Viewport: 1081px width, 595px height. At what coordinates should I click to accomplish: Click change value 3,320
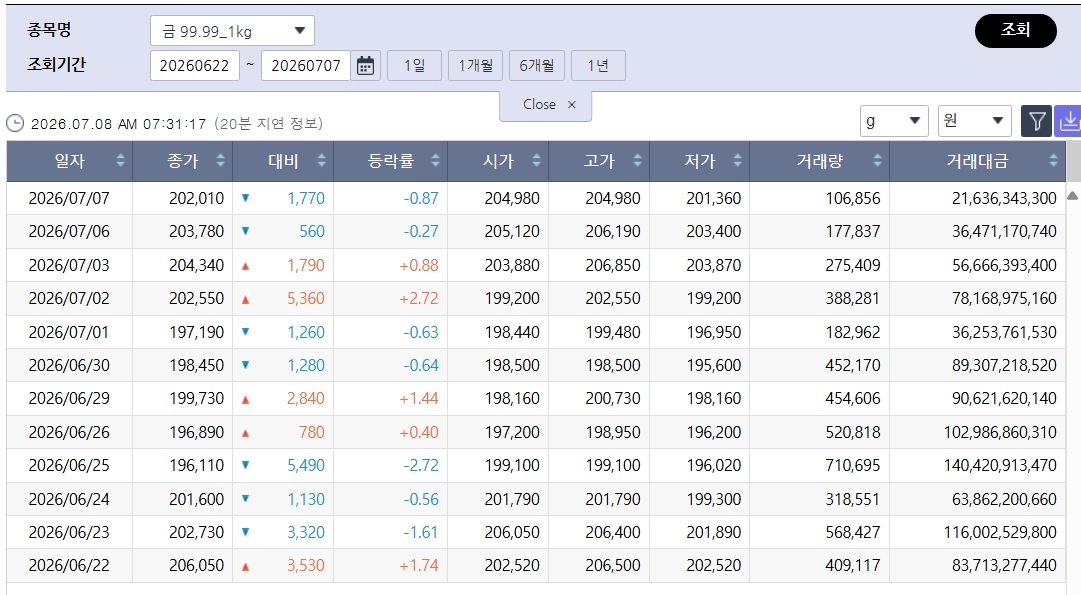305,532
